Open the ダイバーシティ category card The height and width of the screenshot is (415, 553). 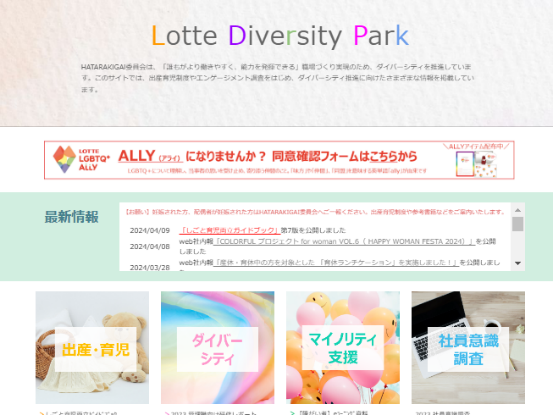pyautogui.click(x=218, y=348)
